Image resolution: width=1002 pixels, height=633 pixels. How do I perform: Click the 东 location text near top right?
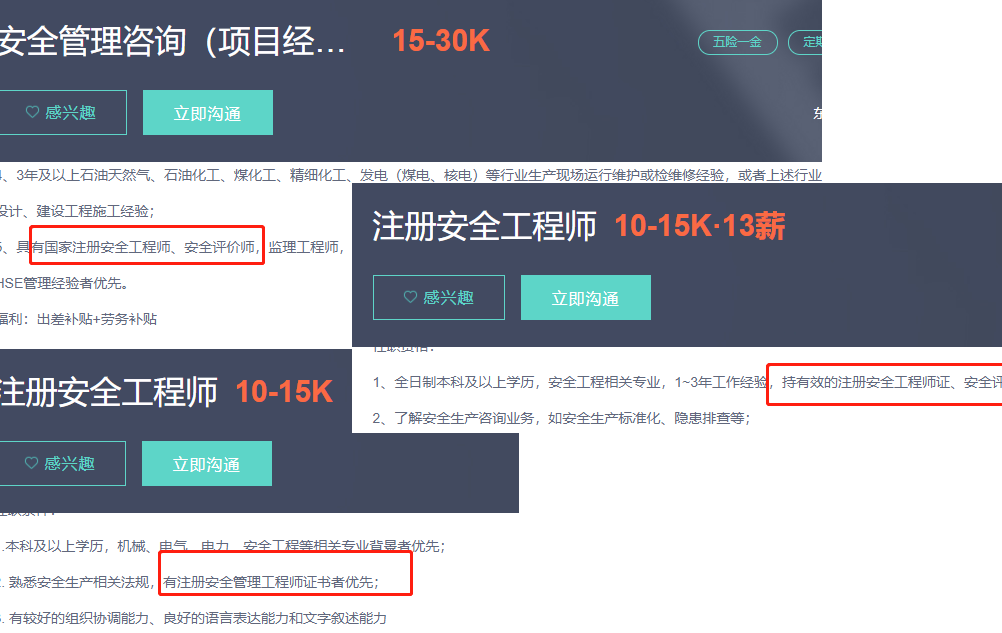(819, 114)
